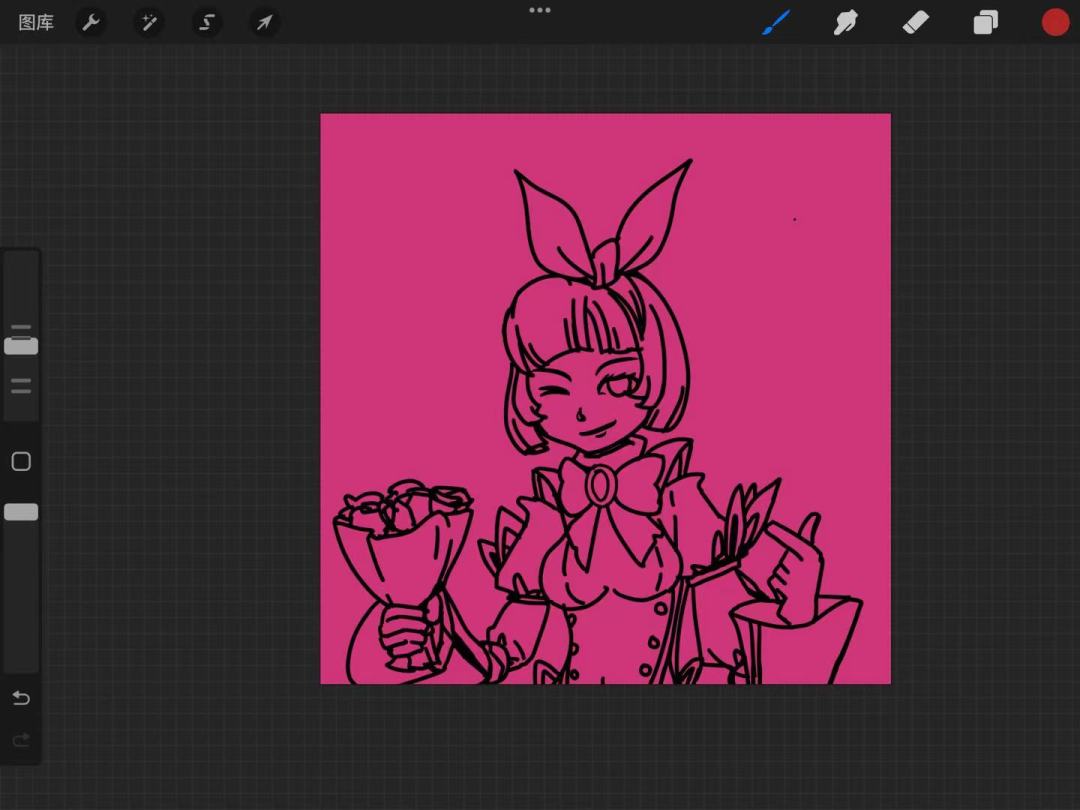Open the Layers panel

pyautogui.click(x=986, y=23)
